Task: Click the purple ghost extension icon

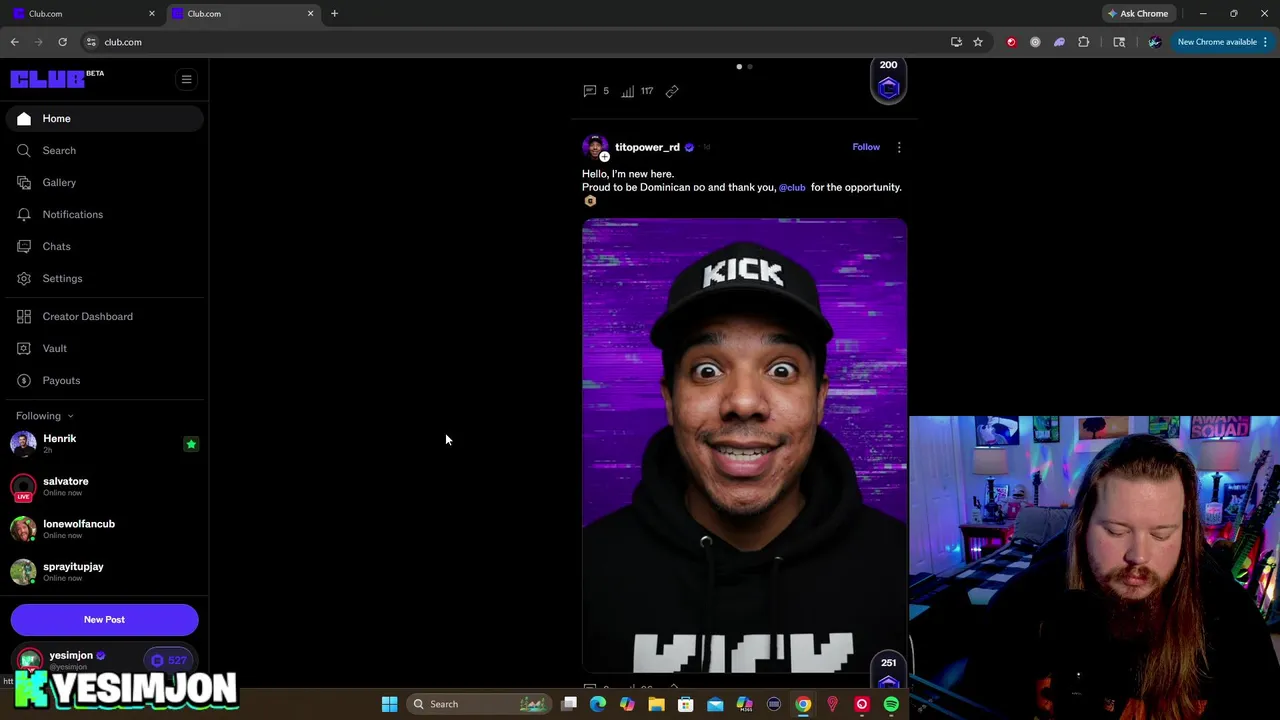Action: point(1059,42)
